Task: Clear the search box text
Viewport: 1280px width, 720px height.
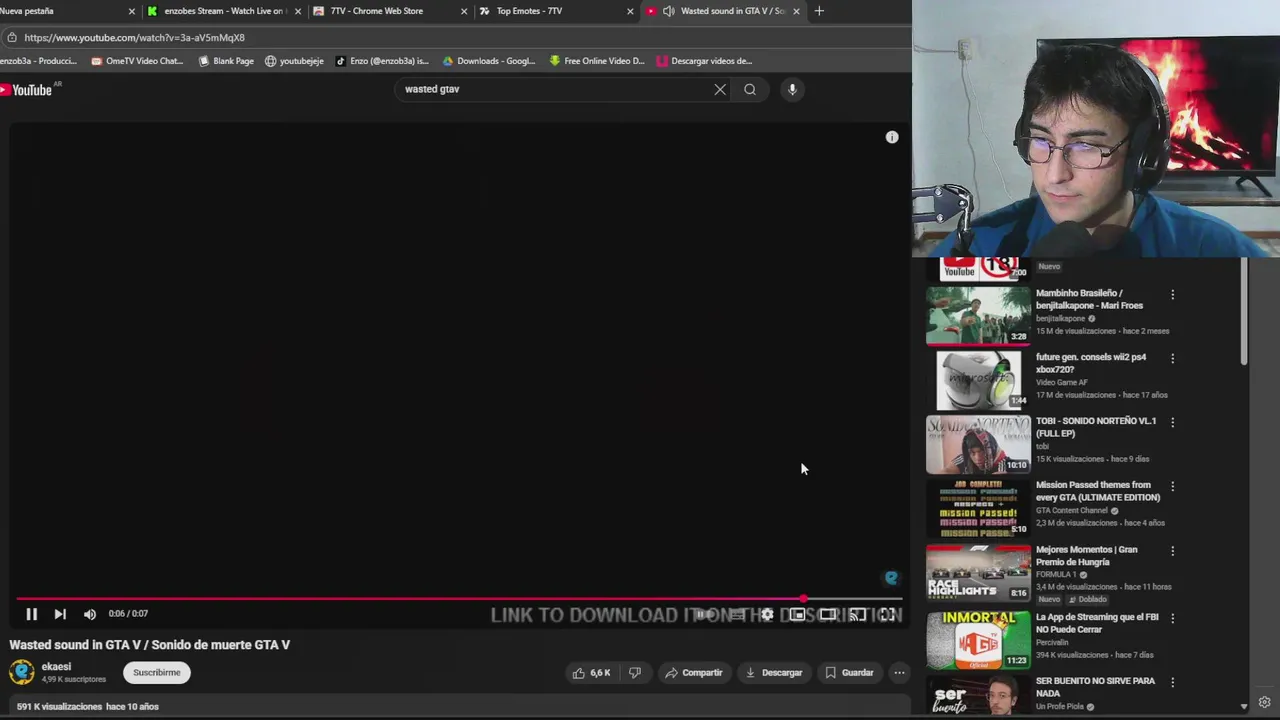Action: pyautogui.click(x=720, y=89)
